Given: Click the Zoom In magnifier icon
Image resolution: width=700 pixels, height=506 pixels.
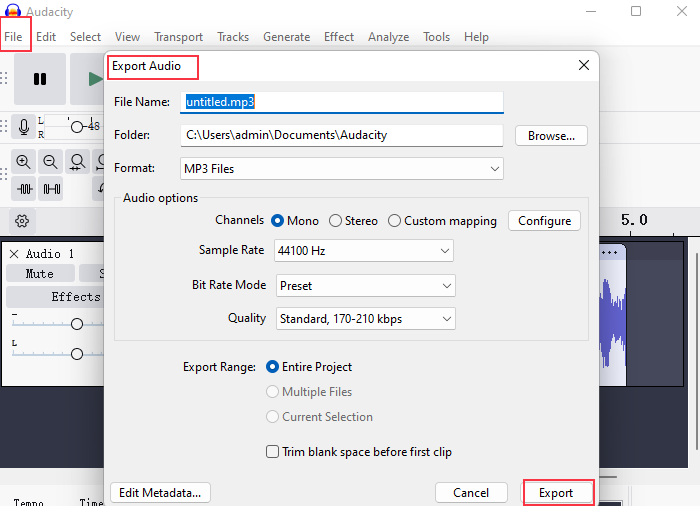Looking at the screenshot, I should pyautogui.click(x=23, y=162).
